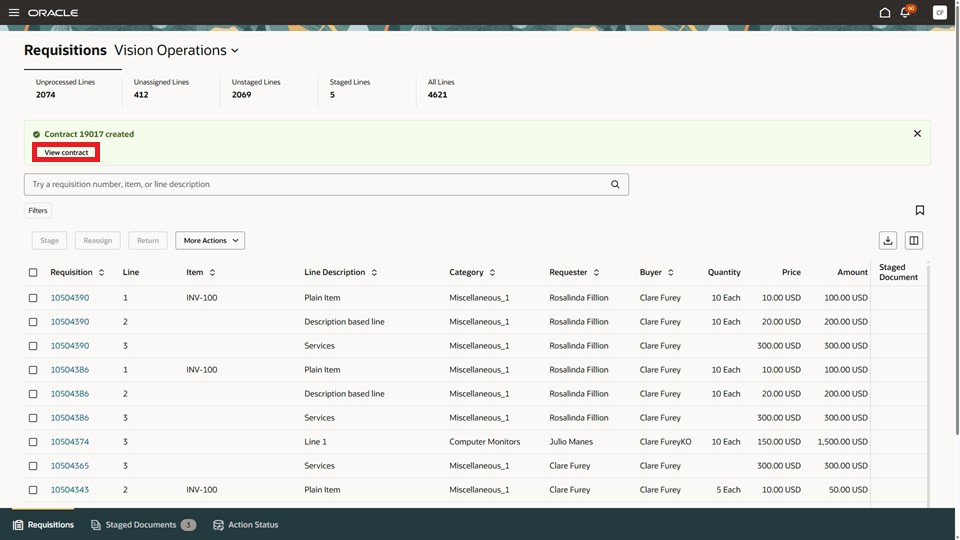
Task: Click the Clare FureyKO buyer cell
Action: (x=666, y=441)
